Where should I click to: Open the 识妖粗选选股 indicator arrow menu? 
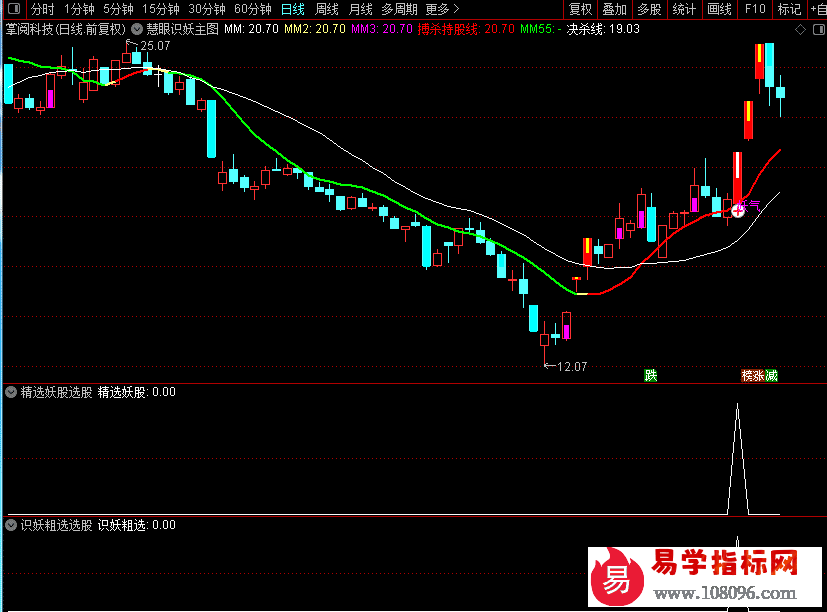point(12,525)
